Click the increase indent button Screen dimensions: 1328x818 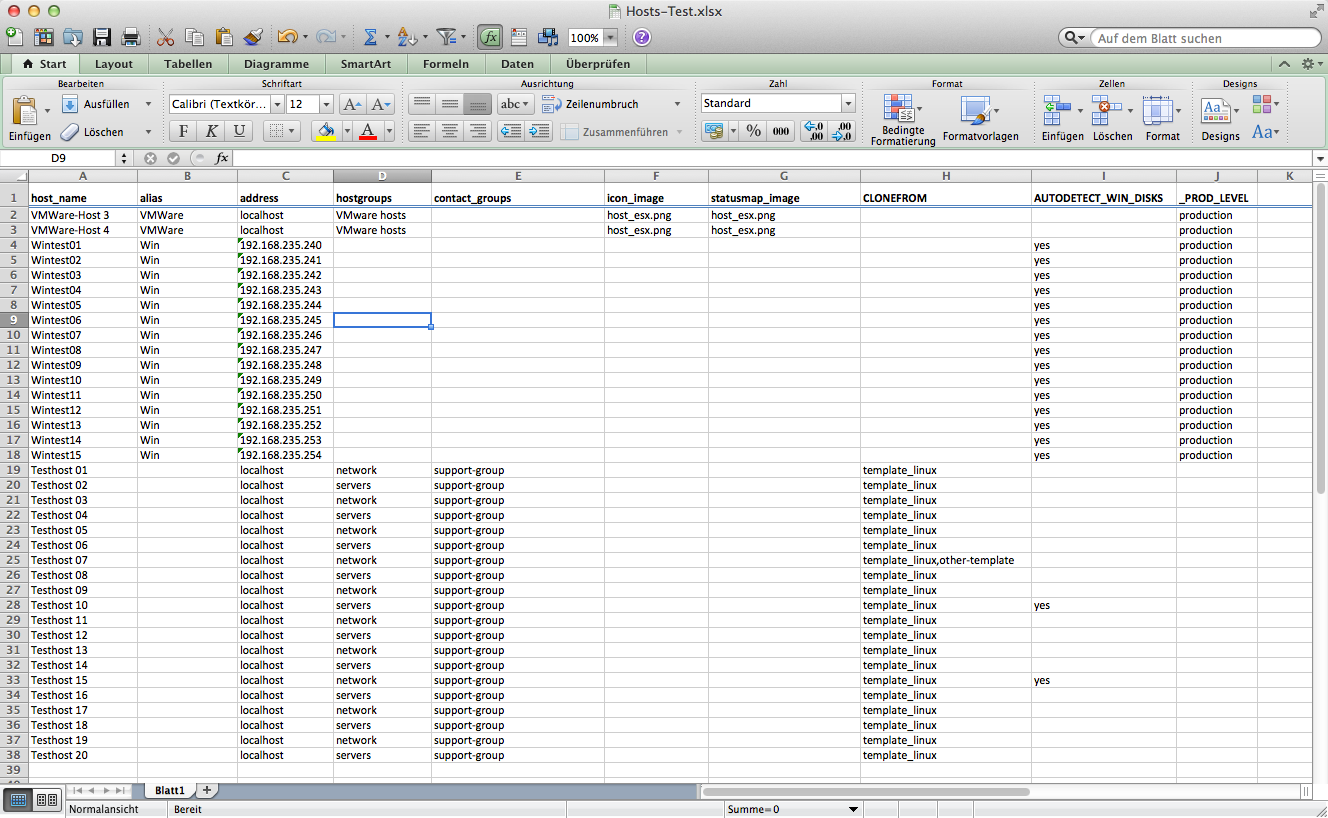(539, 131)
